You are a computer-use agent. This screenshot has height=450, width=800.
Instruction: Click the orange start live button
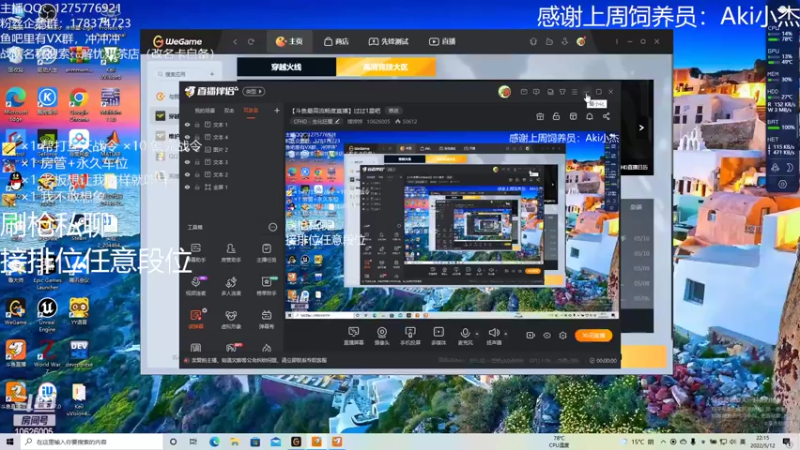[593, 335]
